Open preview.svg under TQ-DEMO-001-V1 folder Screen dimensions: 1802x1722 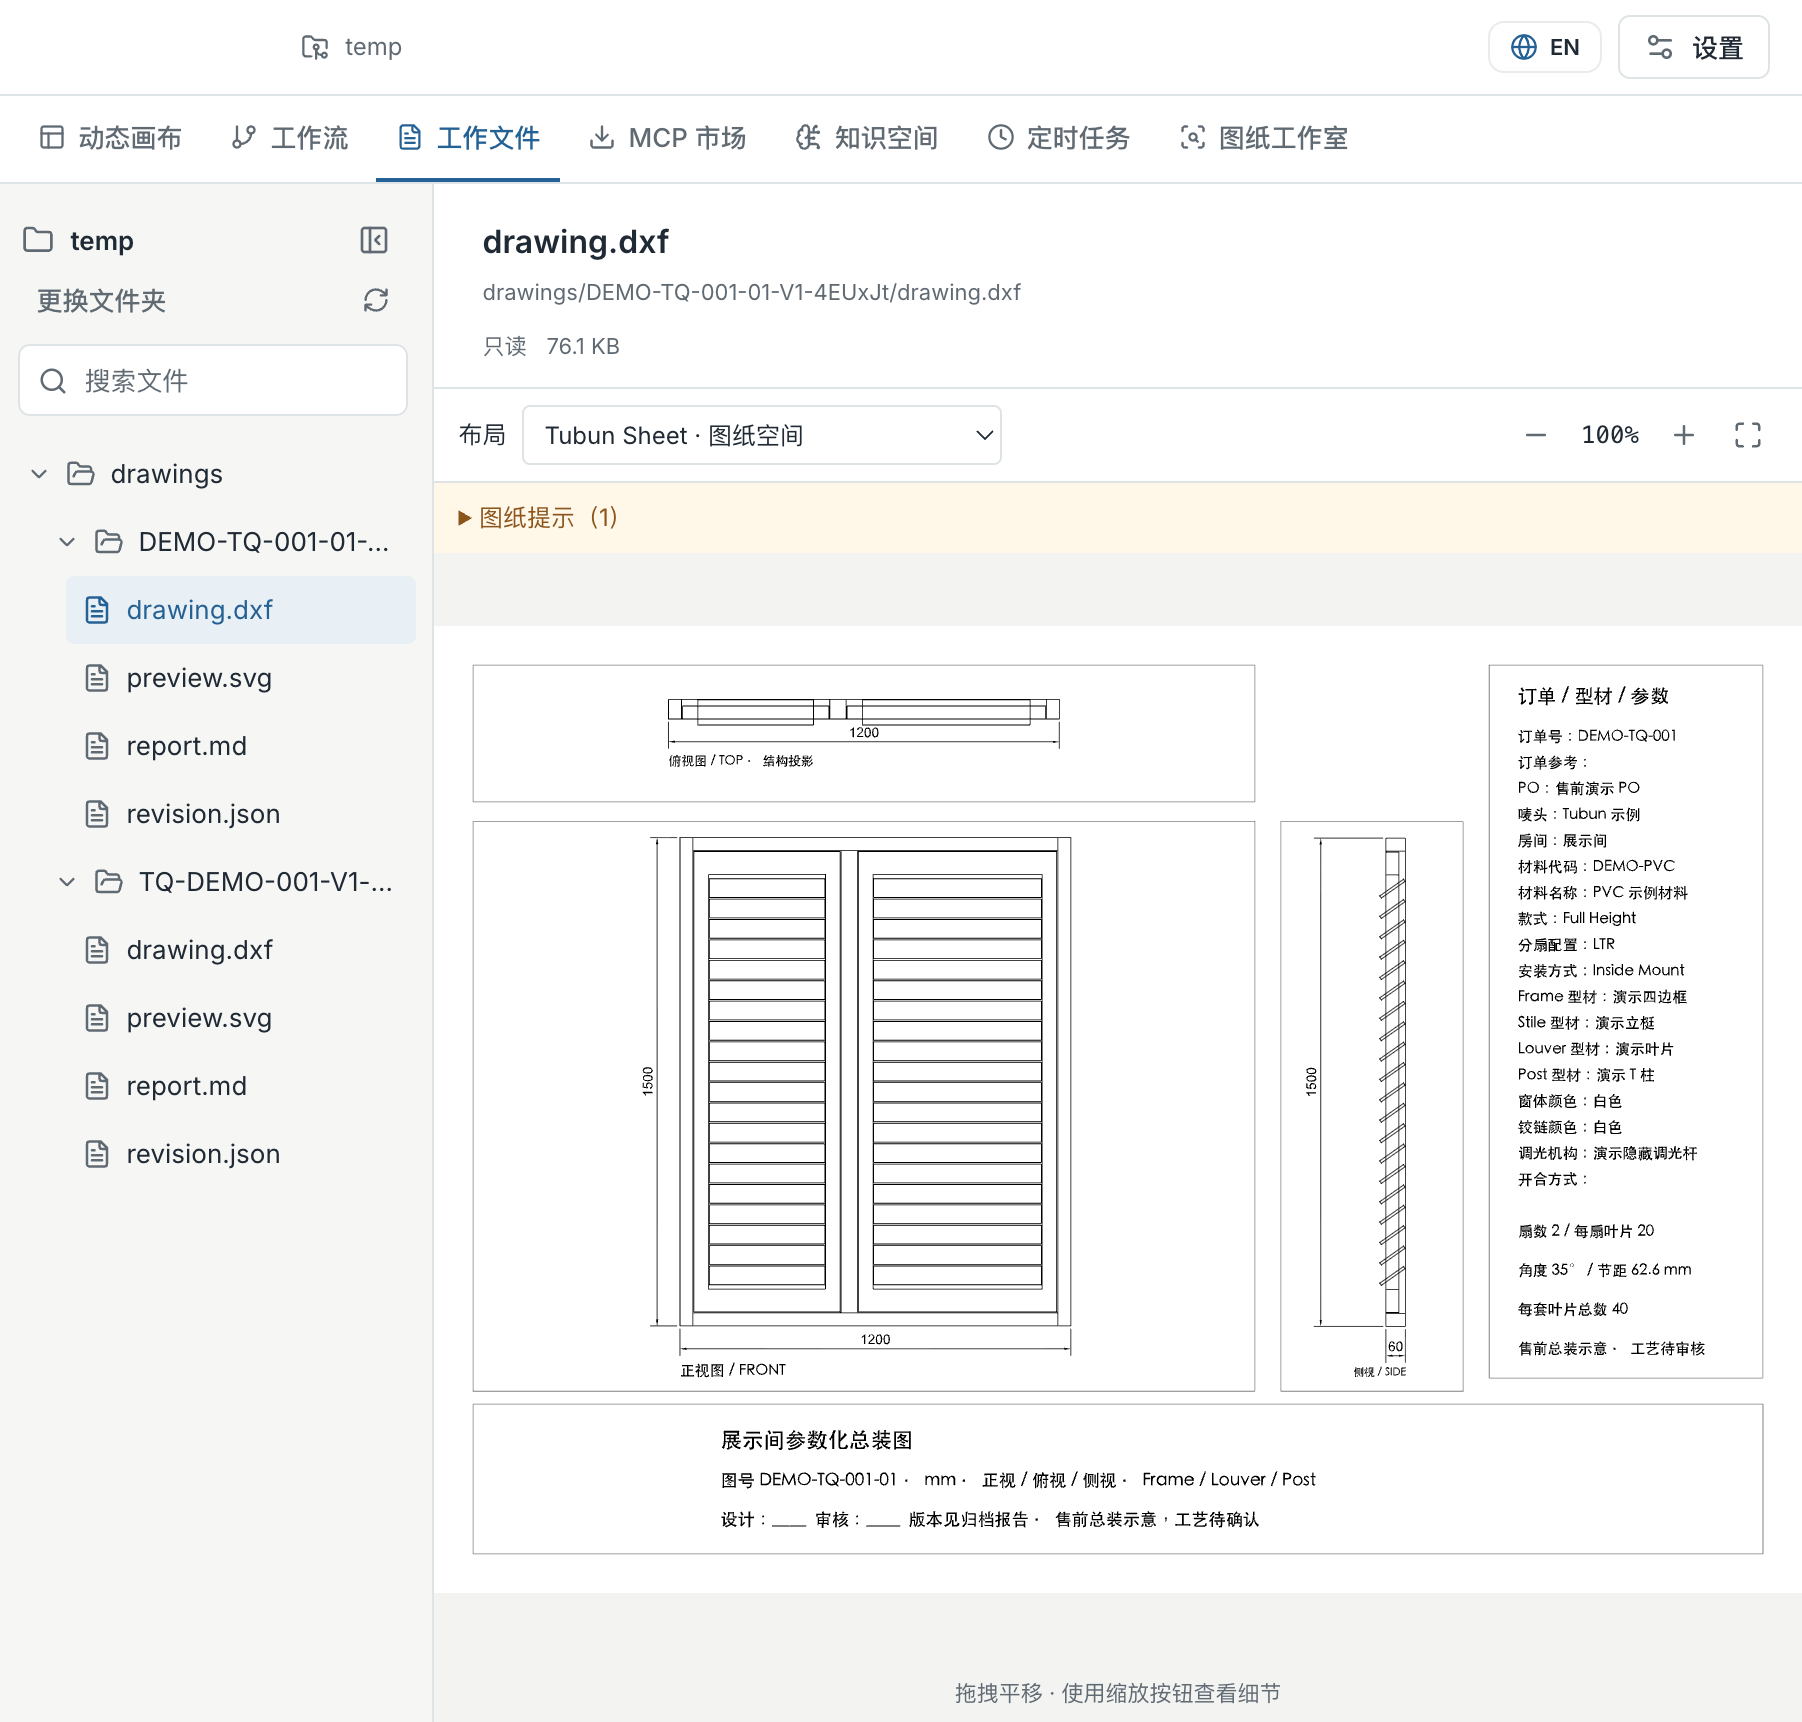click(x=241, y=1018)
